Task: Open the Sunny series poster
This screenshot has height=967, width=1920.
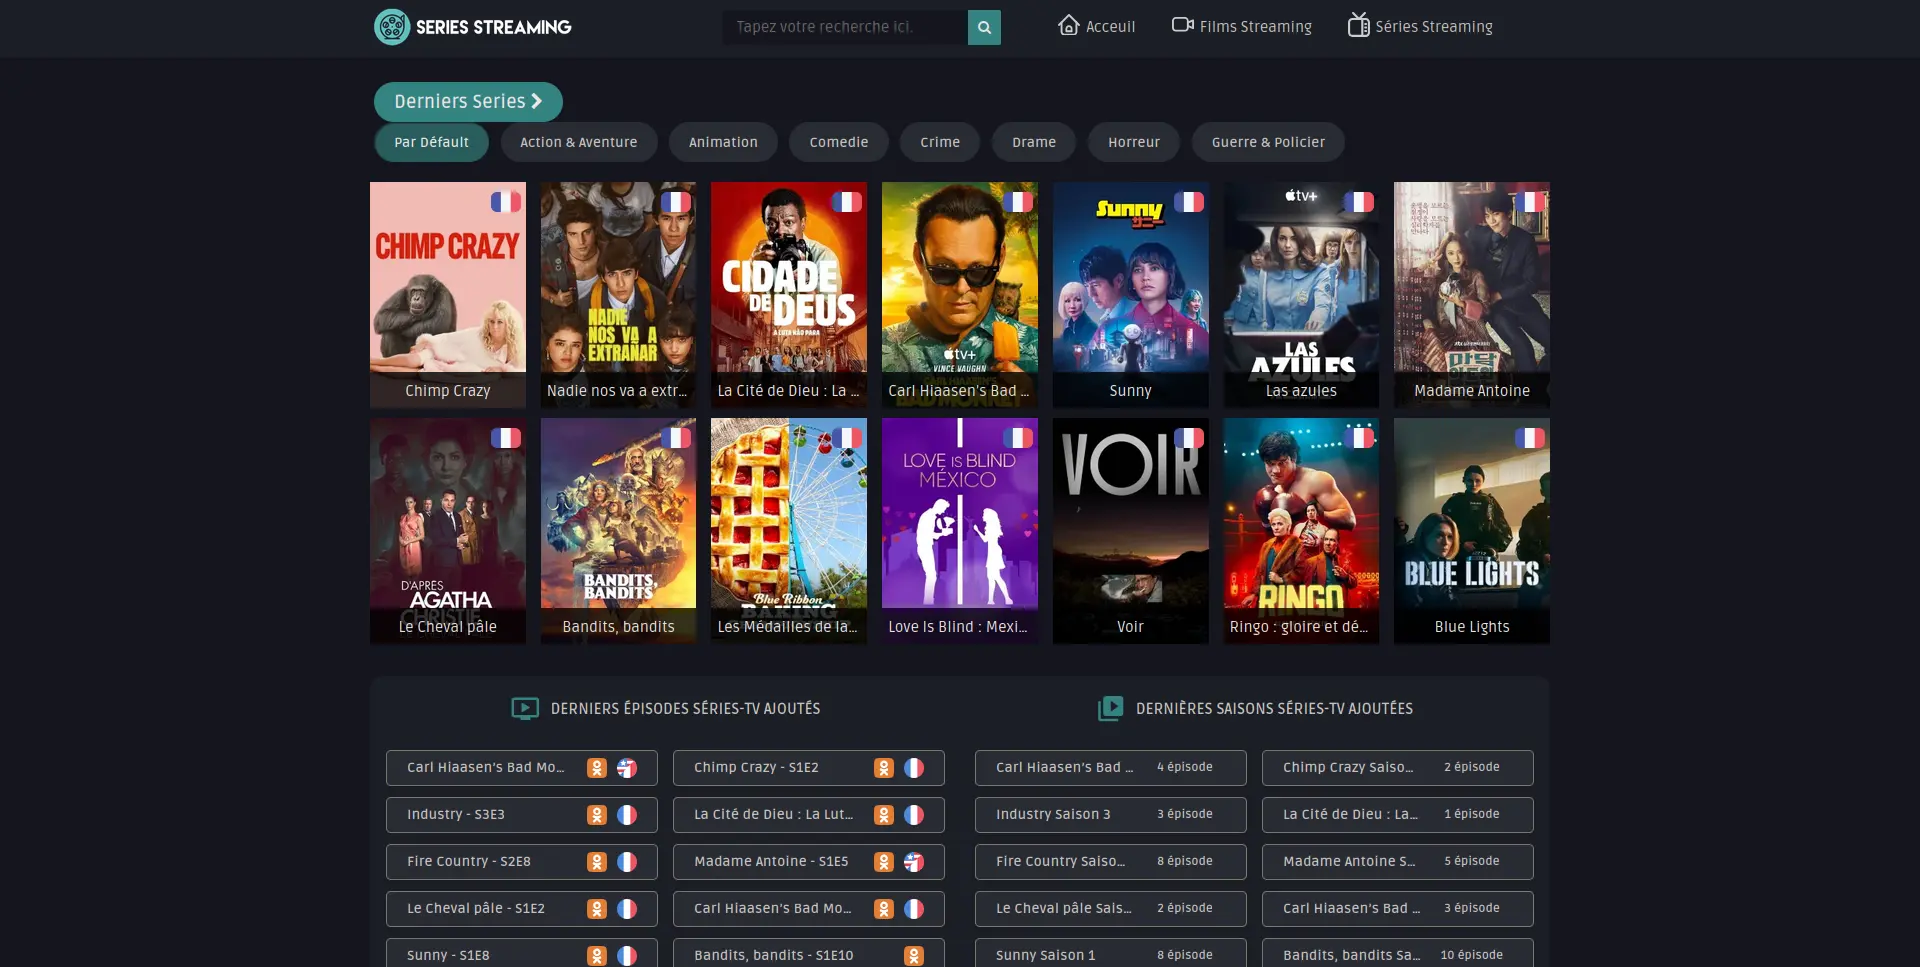Action: [1130, 295]
